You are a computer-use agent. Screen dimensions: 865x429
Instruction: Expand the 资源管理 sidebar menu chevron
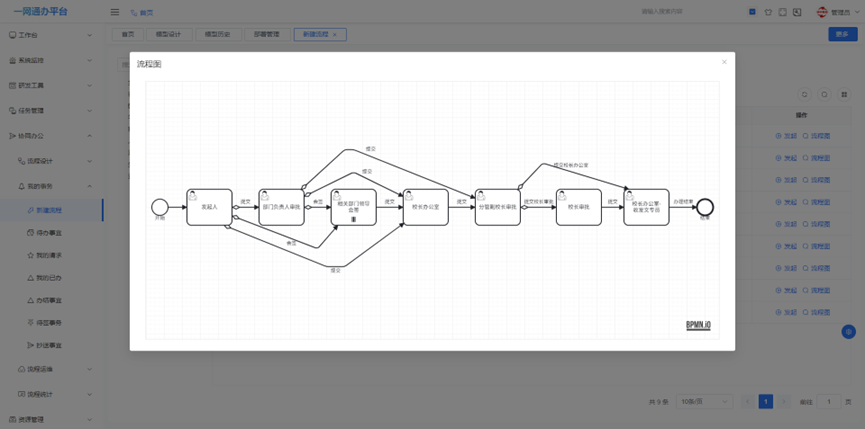coord(90,420)
